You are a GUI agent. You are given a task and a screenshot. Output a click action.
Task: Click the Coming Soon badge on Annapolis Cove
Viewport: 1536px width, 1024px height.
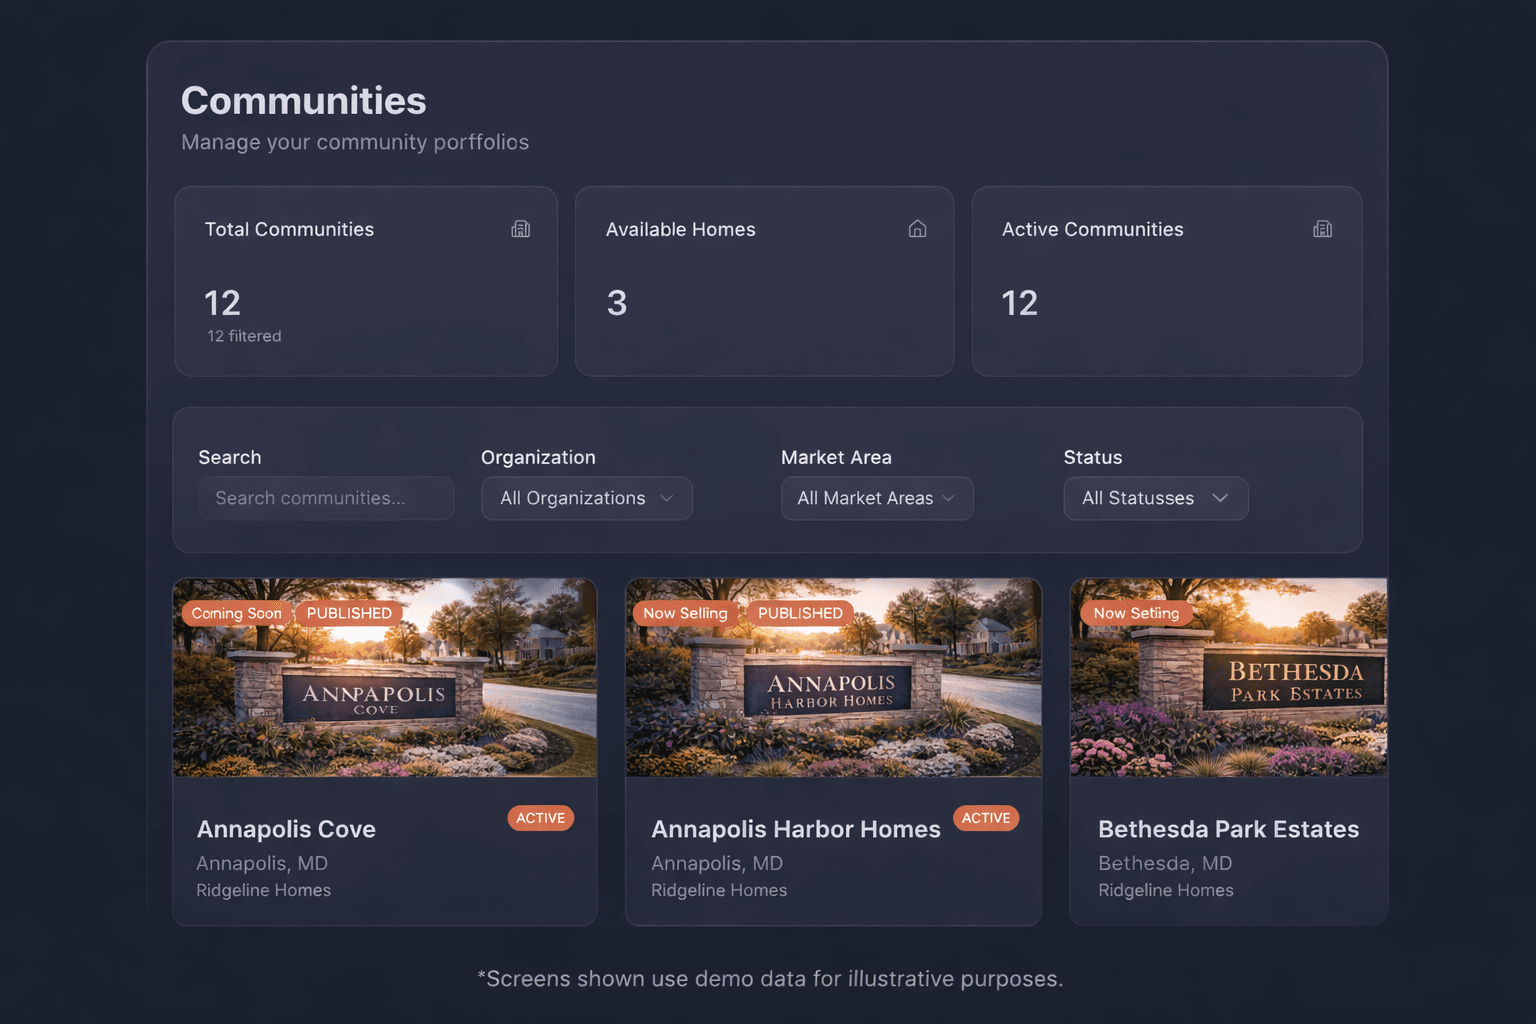coord(236,613)
